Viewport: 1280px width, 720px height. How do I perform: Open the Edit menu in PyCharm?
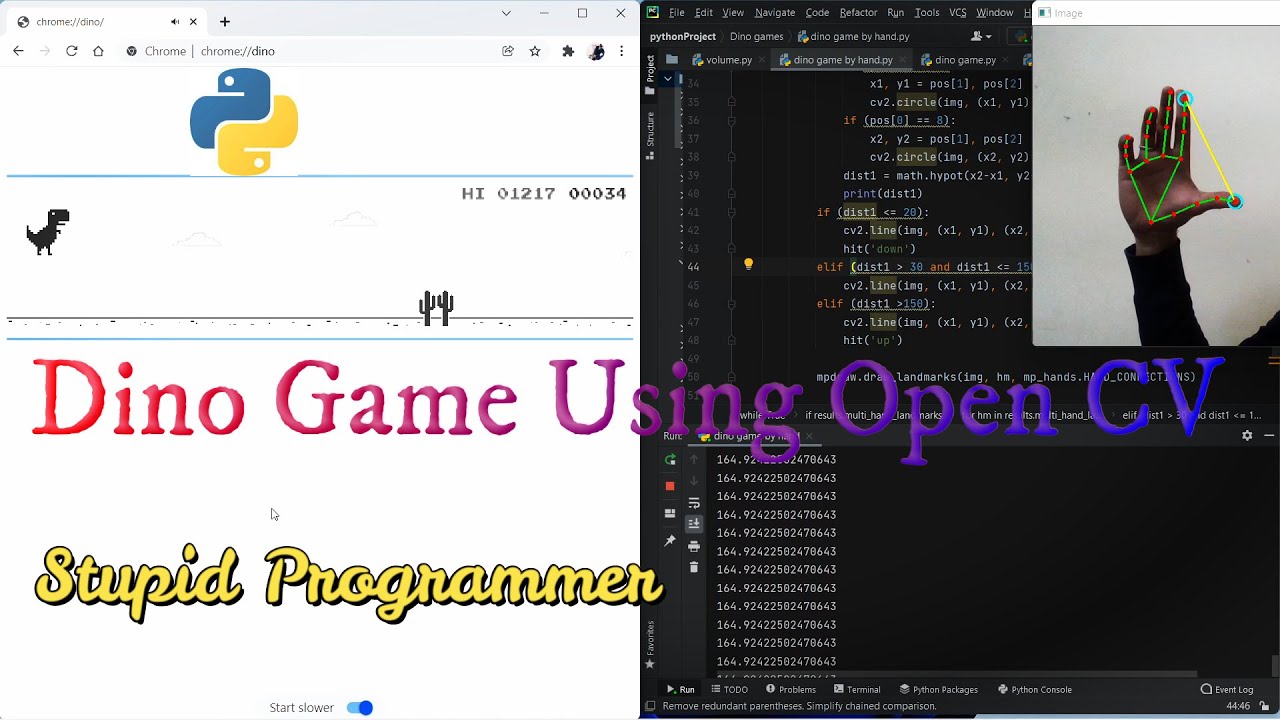click(704, 13)
